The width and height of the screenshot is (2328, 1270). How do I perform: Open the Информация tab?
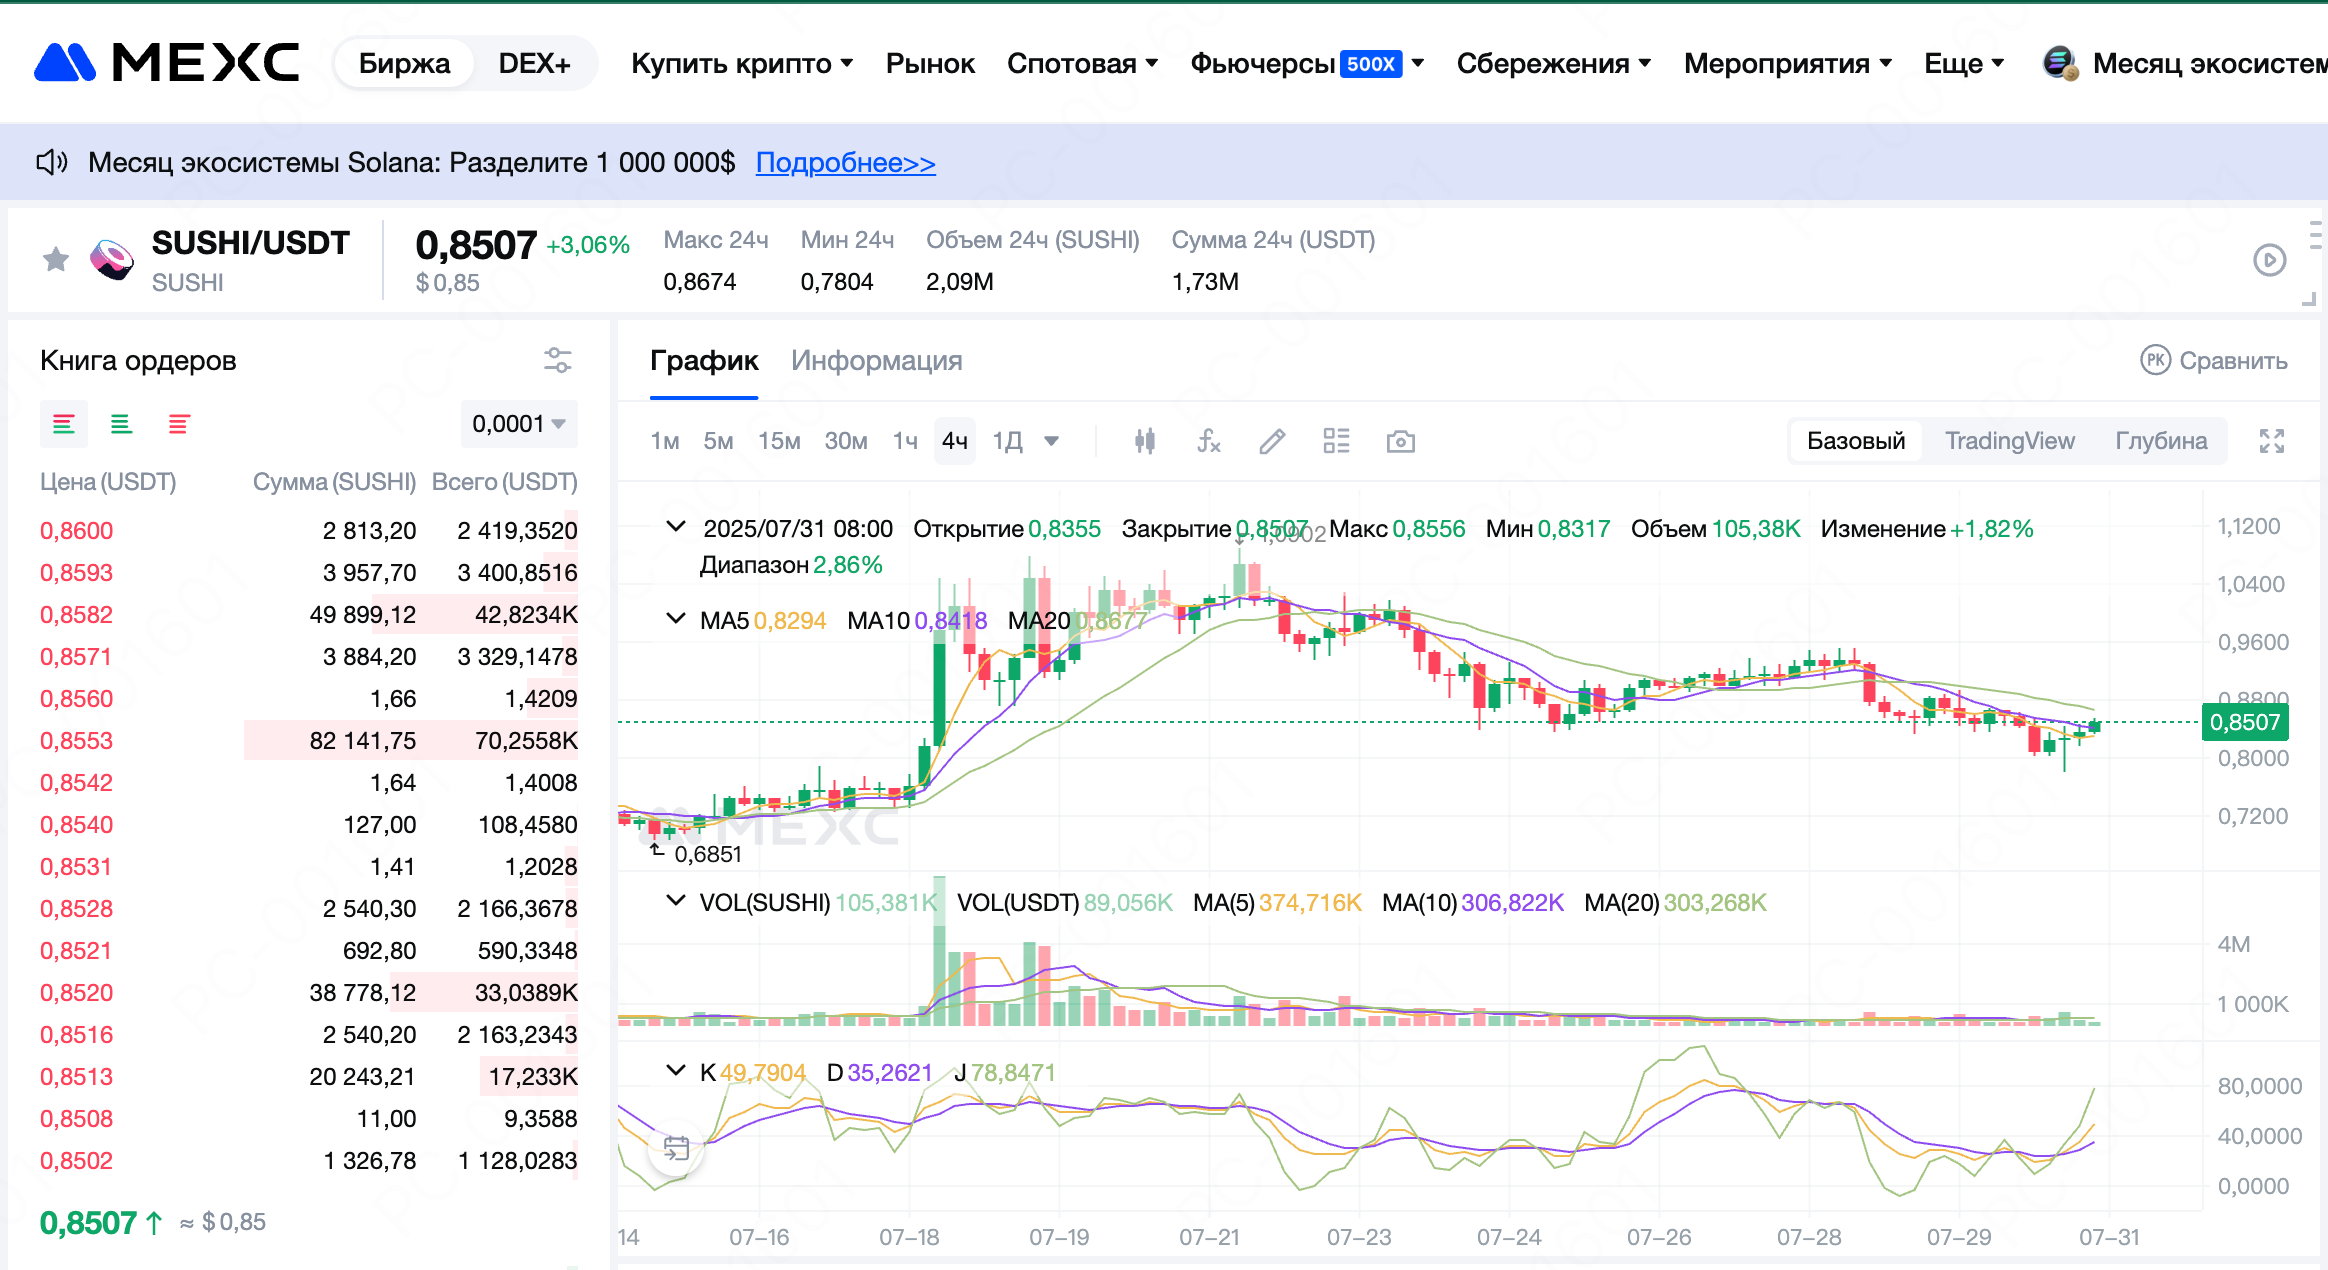(876, 360)
